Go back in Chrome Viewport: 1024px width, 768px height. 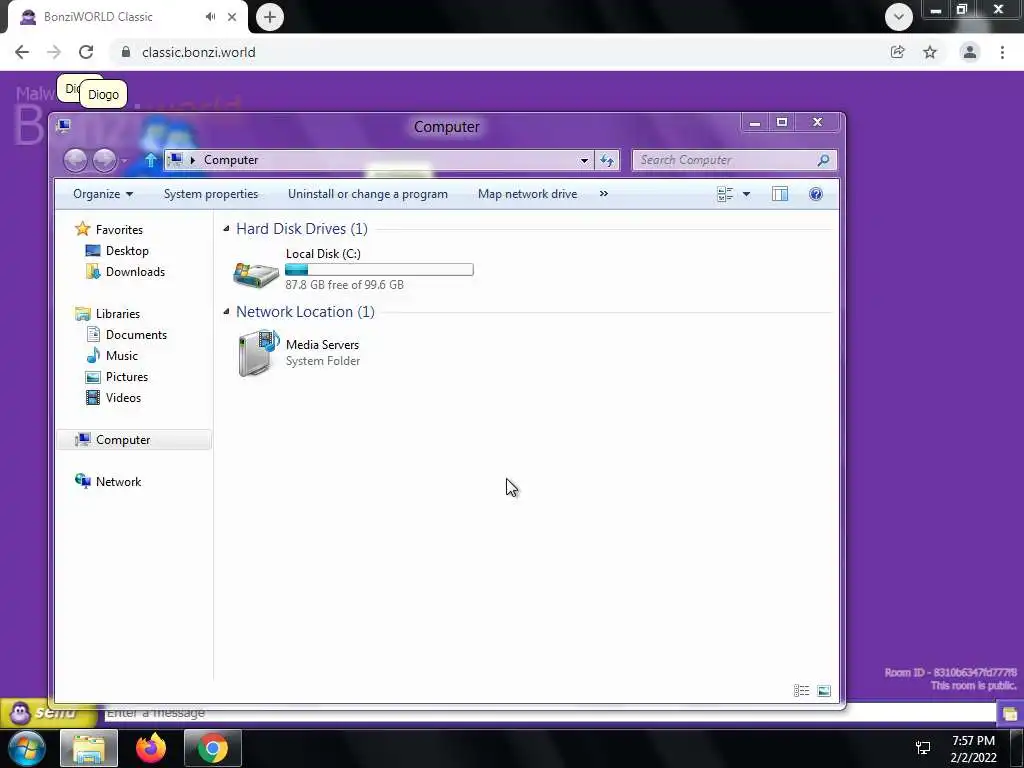coord(22,52)
